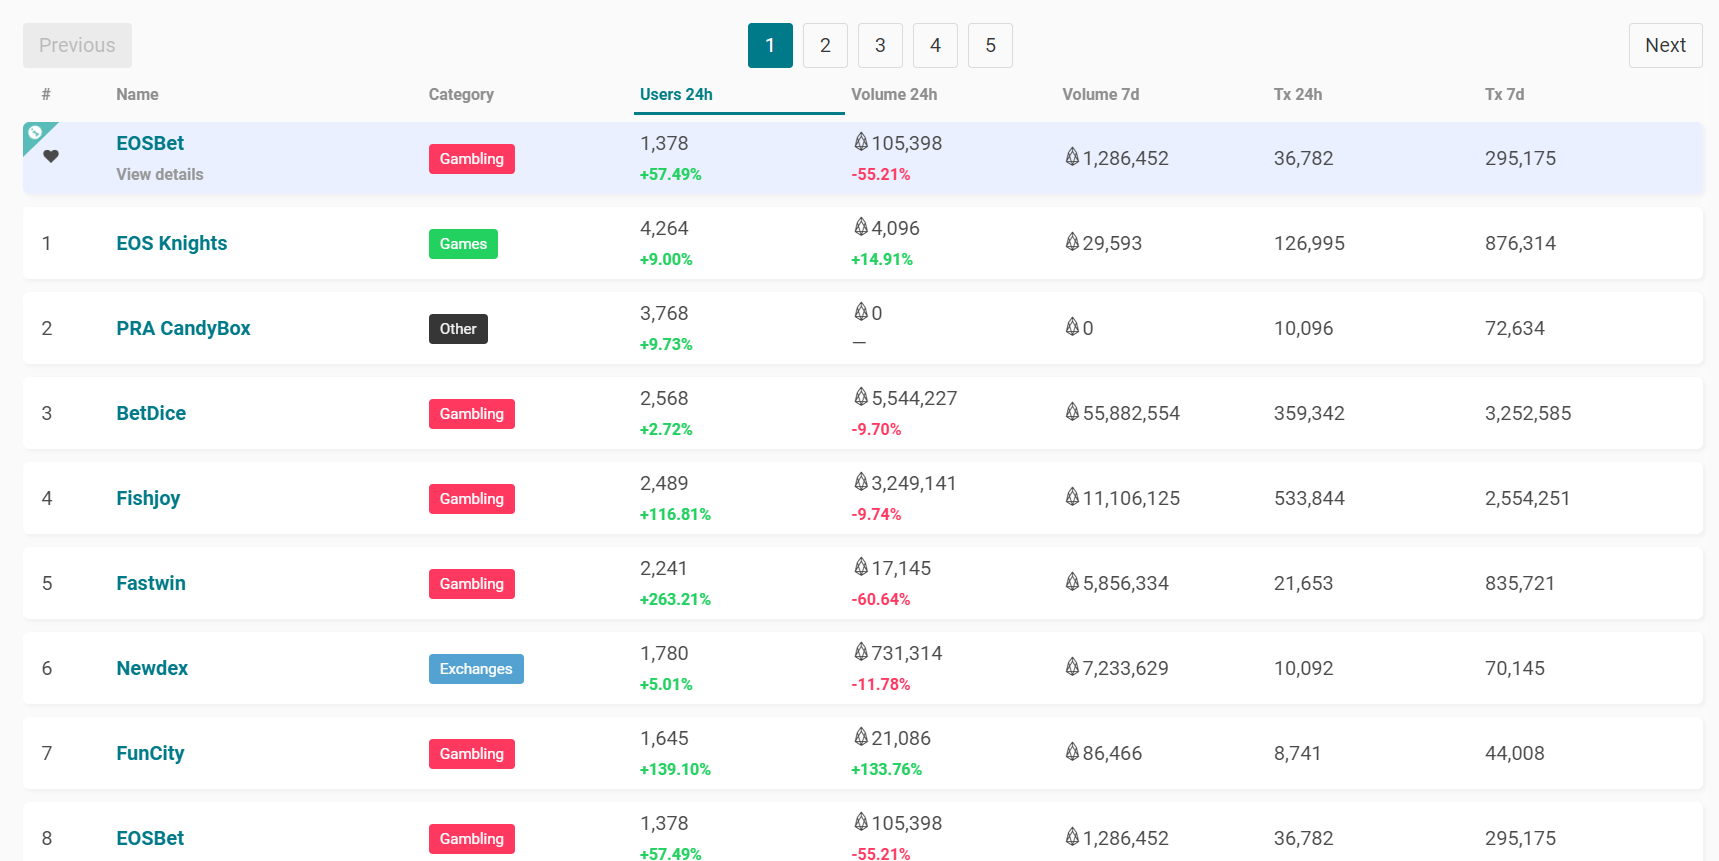Open BetDice dapp page
Screen dimensions: 1719x861
151,413
